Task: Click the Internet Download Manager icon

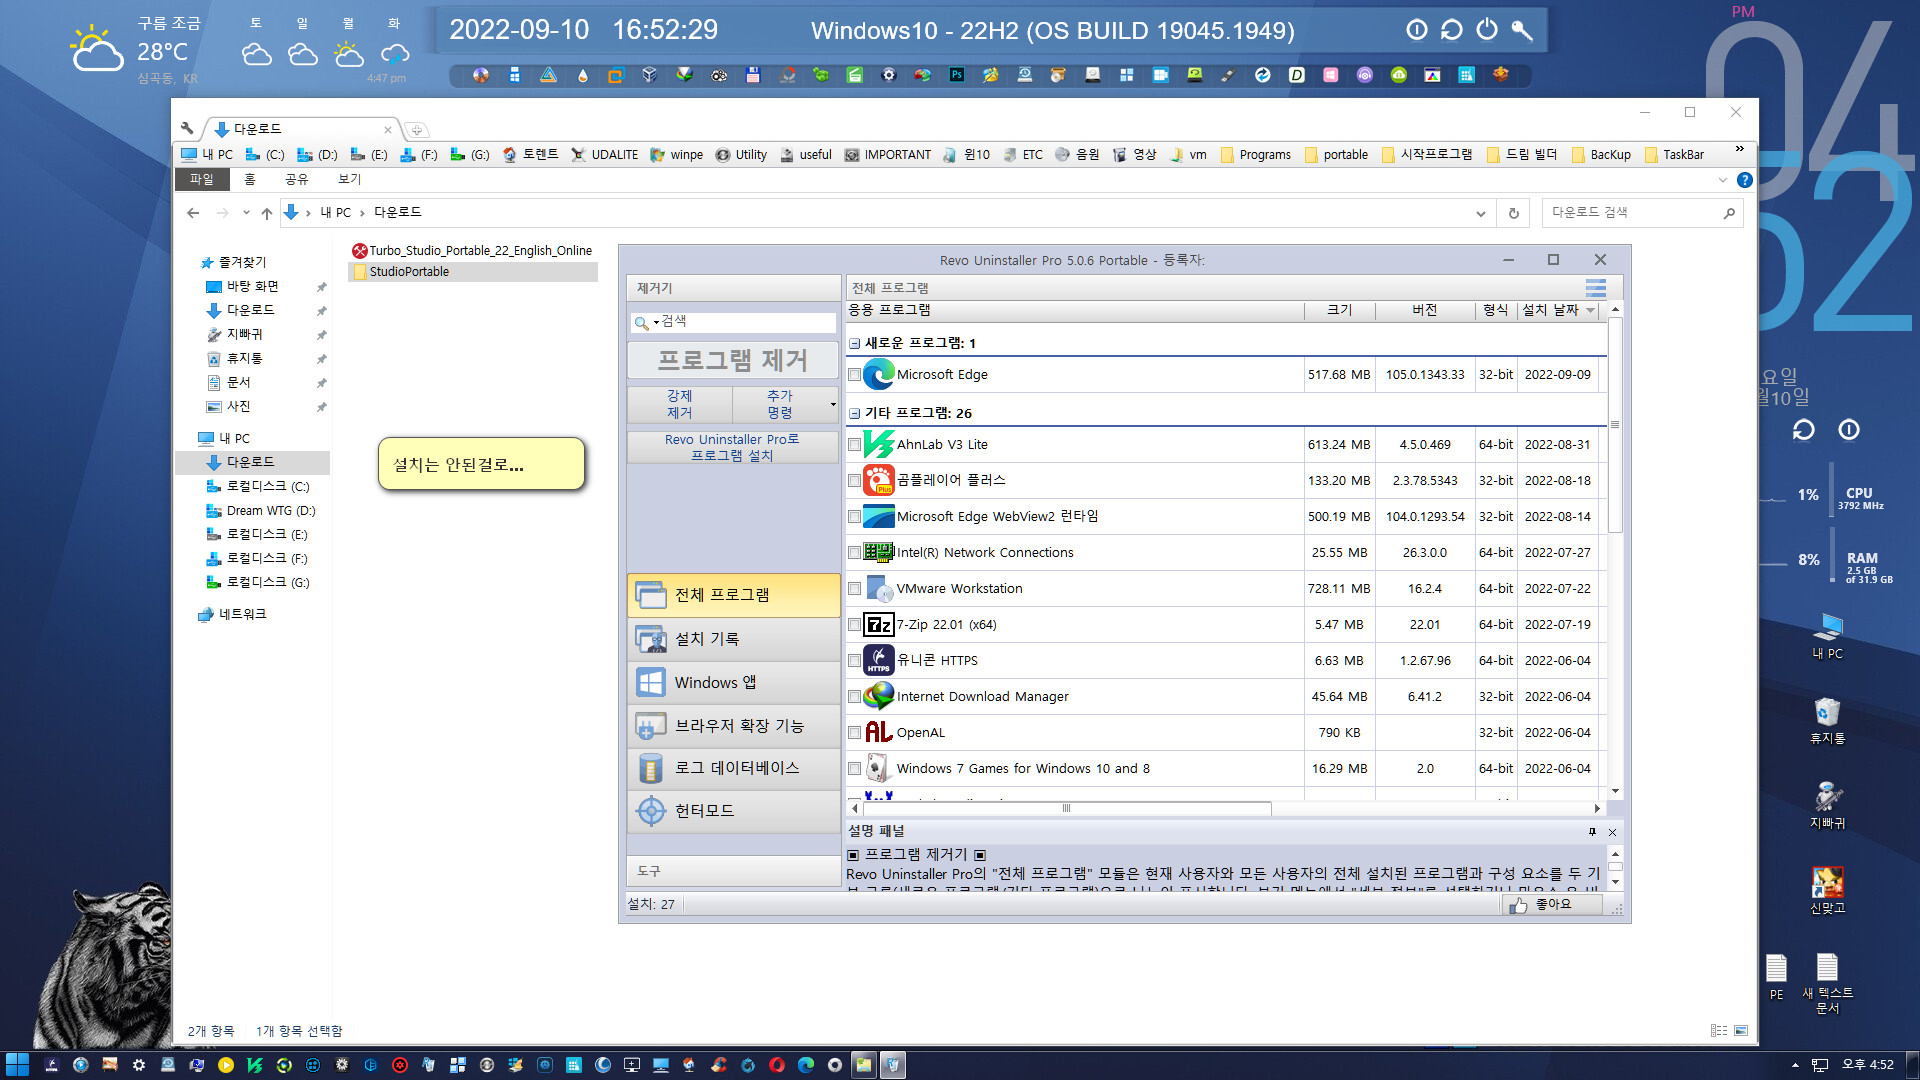Action: tap(878, 696)
